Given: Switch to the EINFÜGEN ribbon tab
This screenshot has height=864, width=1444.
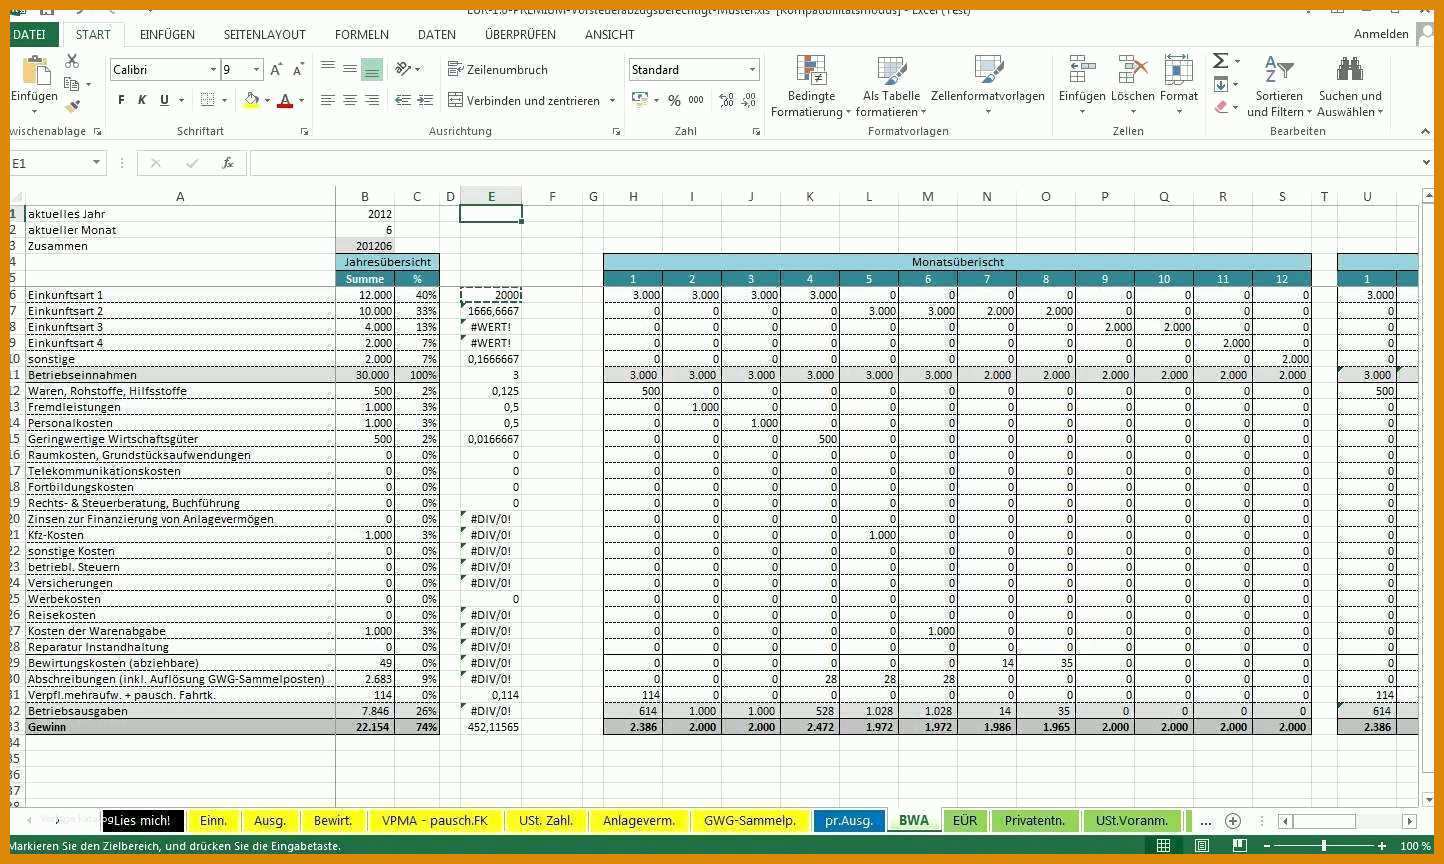Looking at the screenshot, I should coord(167,34).
